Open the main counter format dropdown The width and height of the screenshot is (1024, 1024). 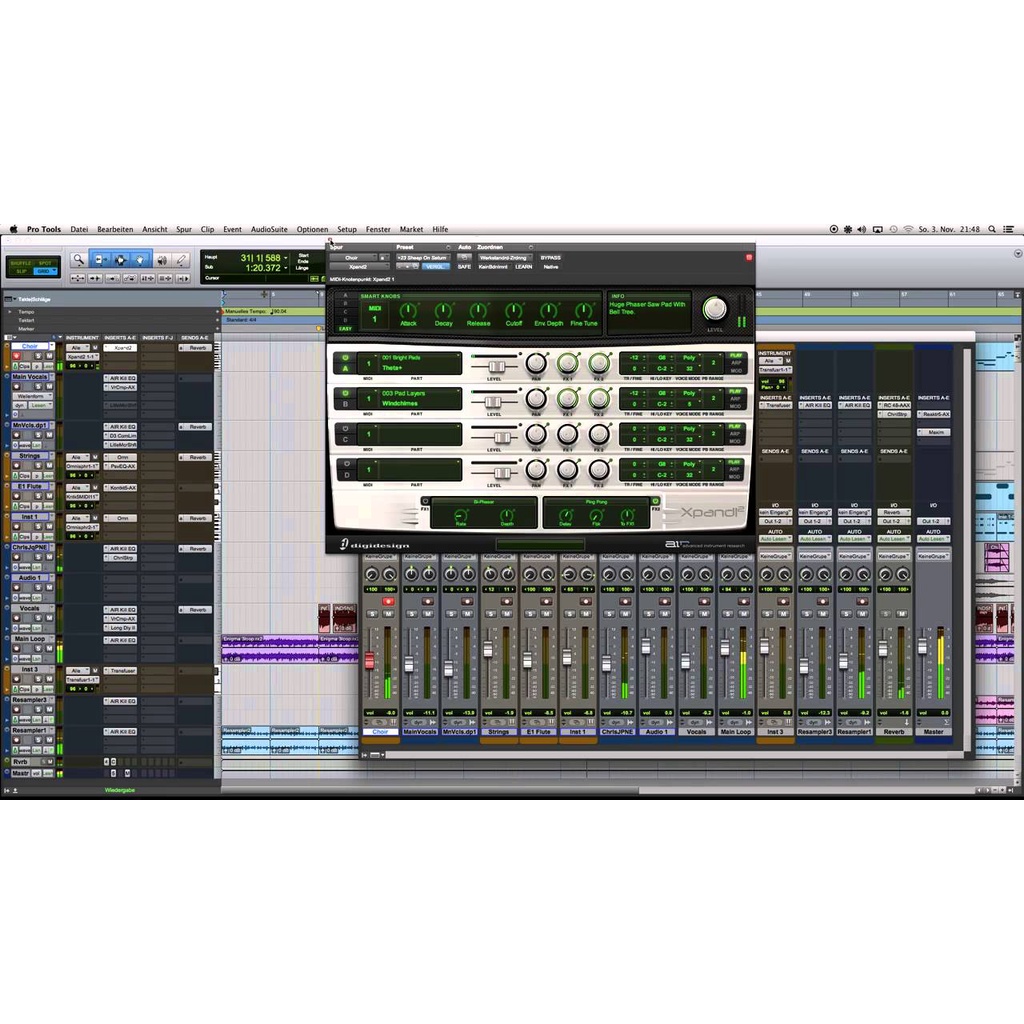pos(286,258)
